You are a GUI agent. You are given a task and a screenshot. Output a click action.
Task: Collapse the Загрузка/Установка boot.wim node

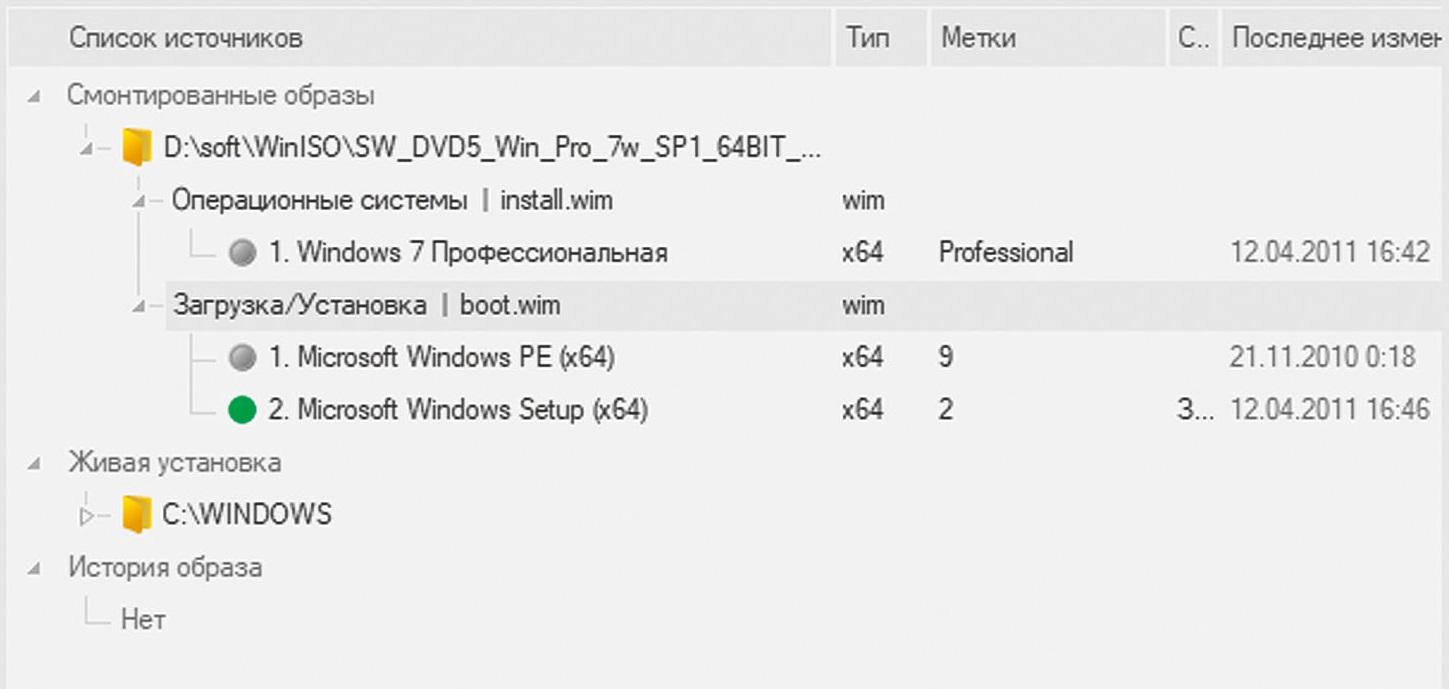(140, 306)
